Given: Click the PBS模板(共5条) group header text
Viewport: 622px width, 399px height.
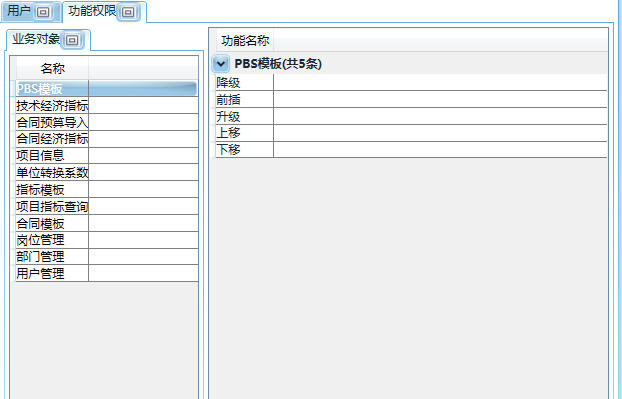Looking at the screenshot, I should point(278,63).
